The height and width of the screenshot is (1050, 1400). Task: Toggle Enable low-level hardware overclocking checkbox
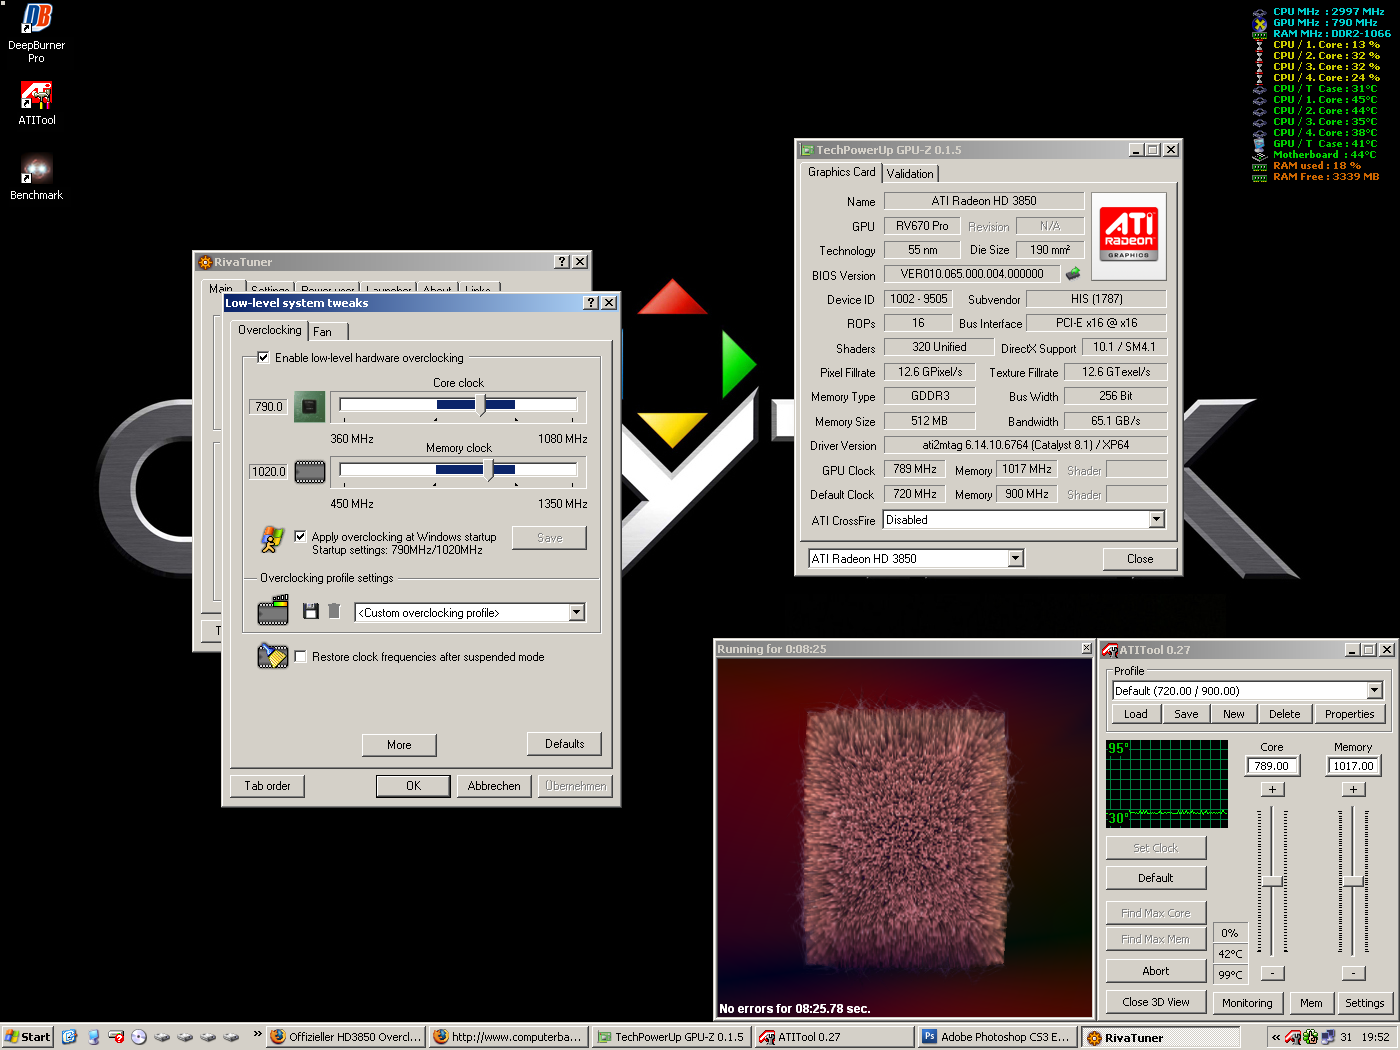pos(263,357)
